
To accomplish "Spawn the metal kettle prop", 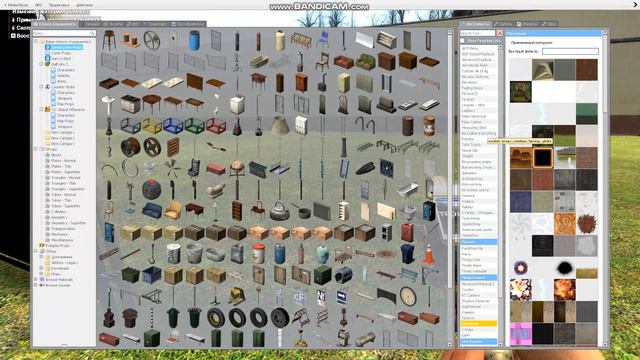I will [280, 211].
